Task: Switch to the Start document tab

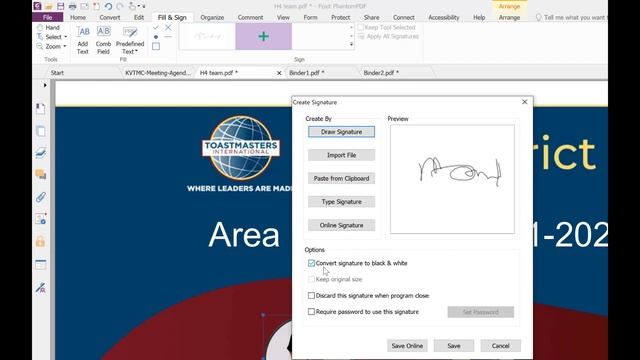Action: 57,73
